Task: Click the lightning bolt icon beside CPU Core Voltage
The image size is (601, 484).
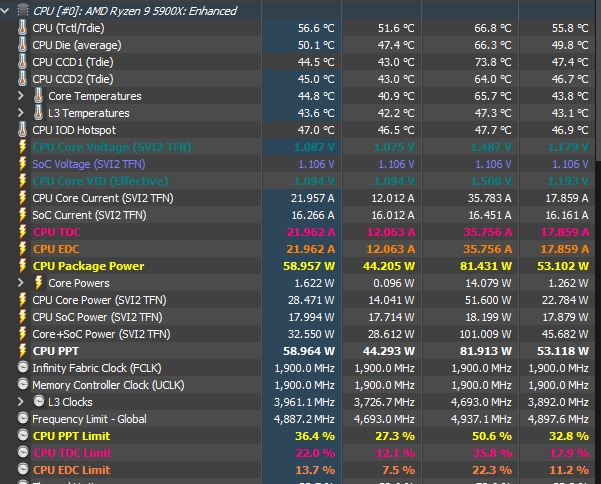Action: (23, 147)
